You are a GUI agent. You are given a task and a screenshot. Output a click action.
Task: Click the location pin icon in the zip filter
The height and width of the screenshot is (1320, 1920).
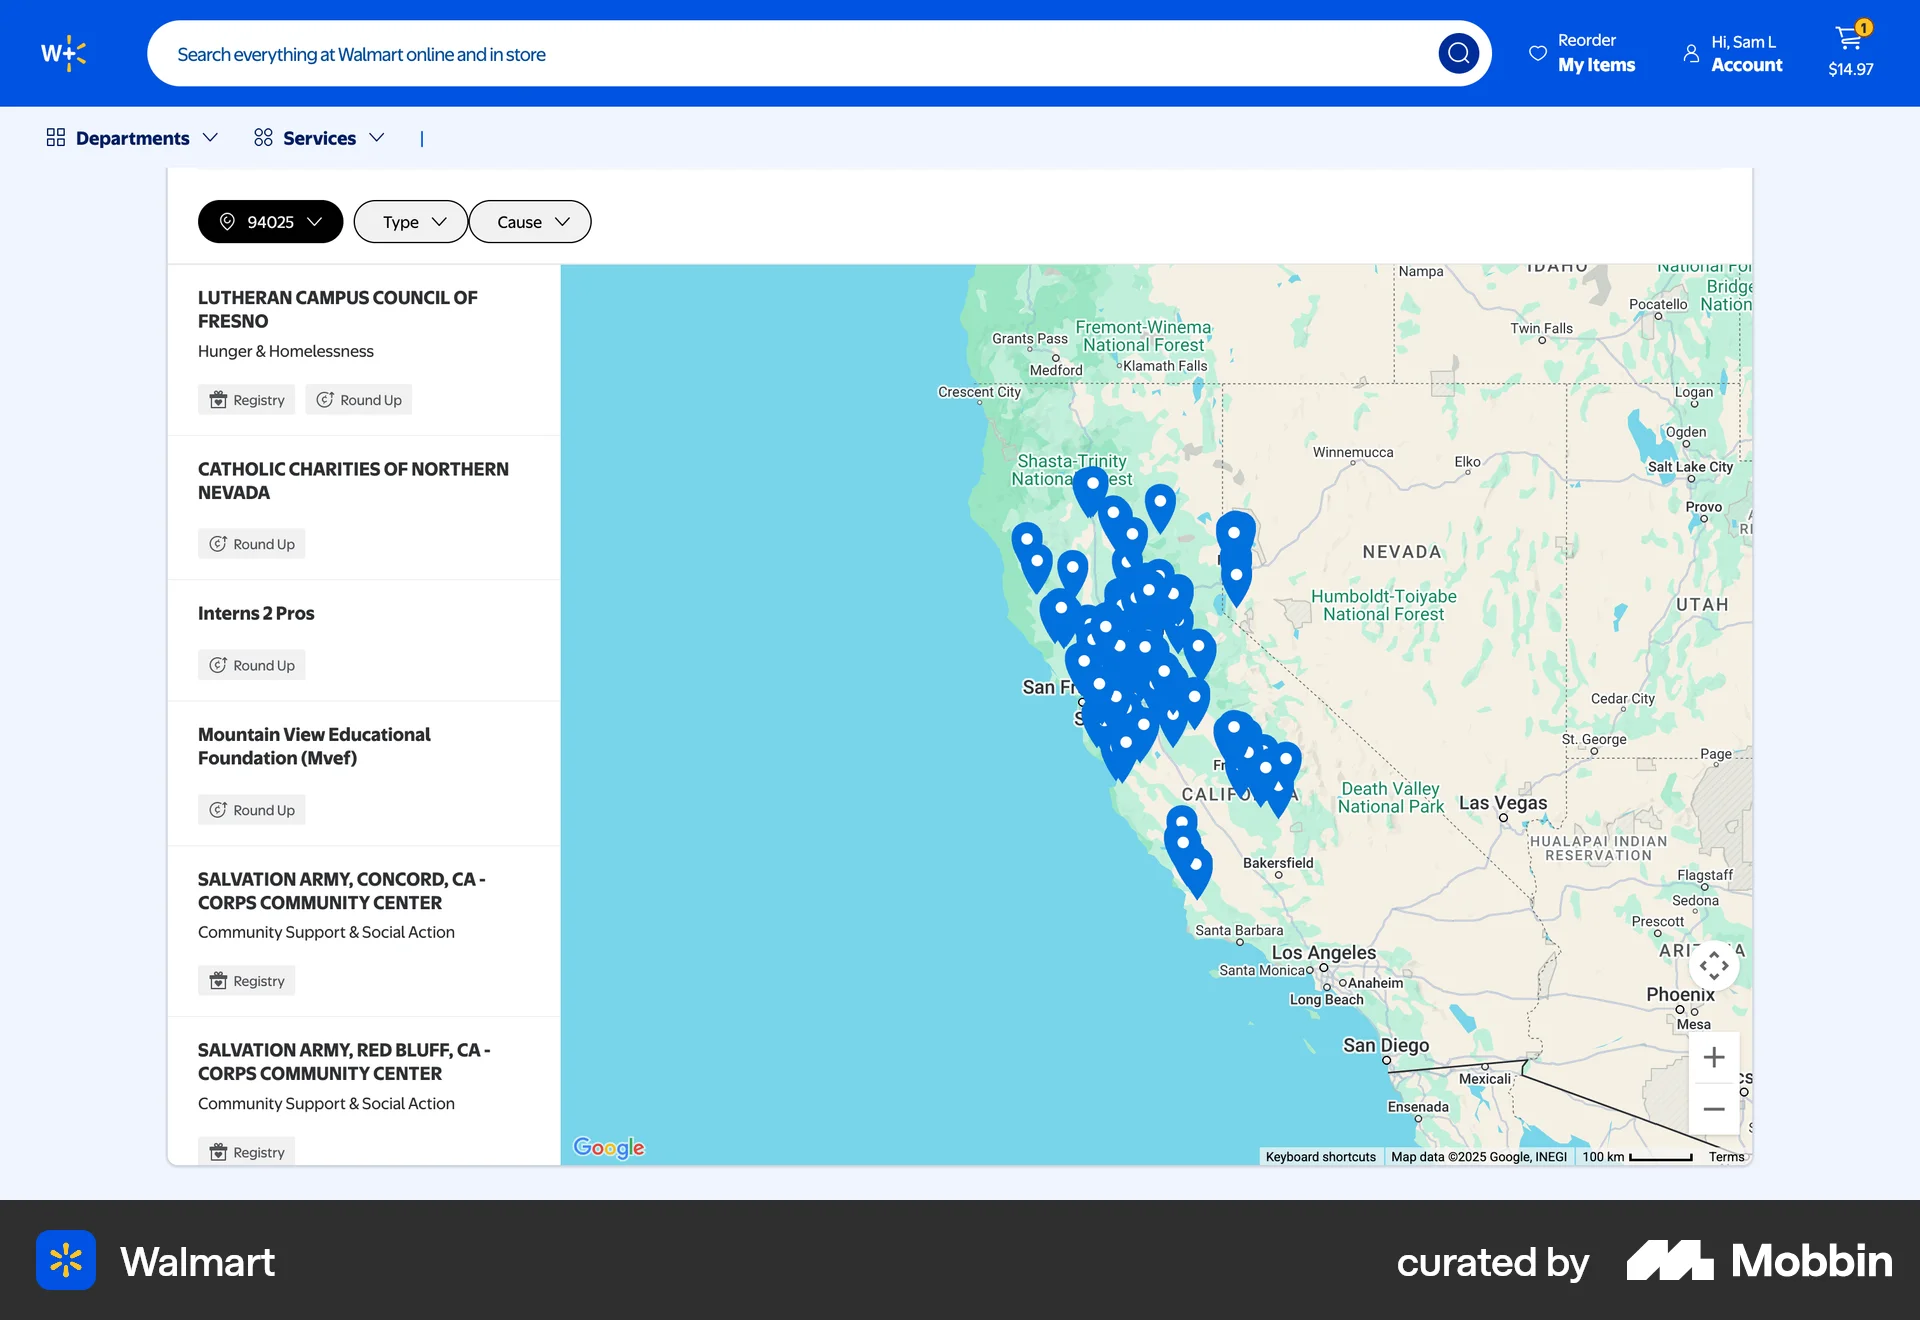(226, 222)
